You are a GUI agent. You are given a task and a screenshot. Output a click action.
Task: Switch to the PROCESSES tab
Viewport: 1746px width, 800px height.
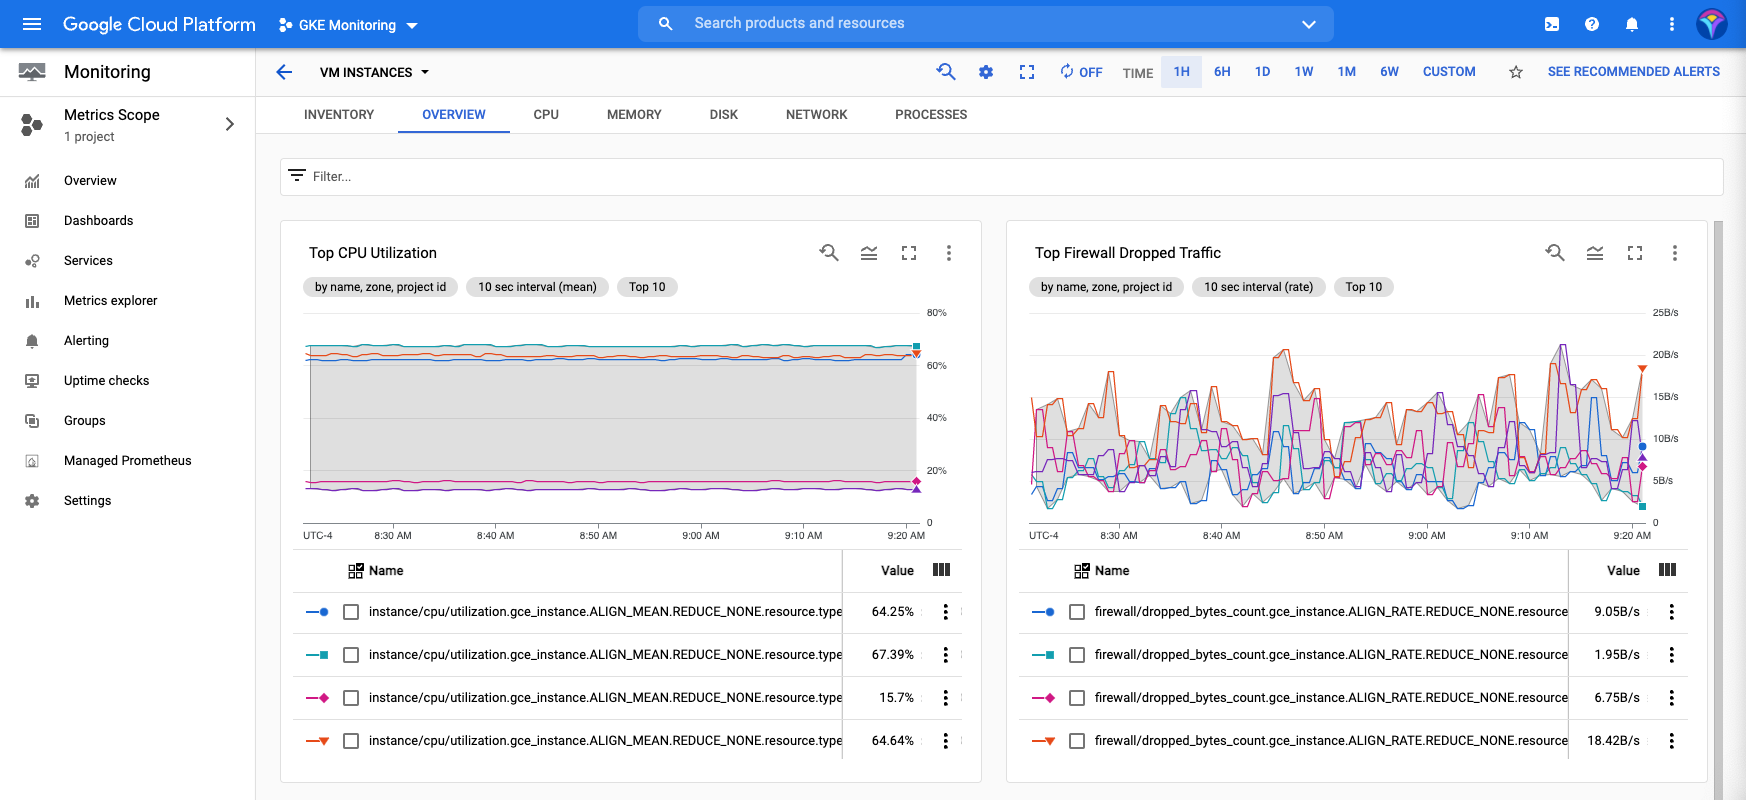[x=931, y=115]
